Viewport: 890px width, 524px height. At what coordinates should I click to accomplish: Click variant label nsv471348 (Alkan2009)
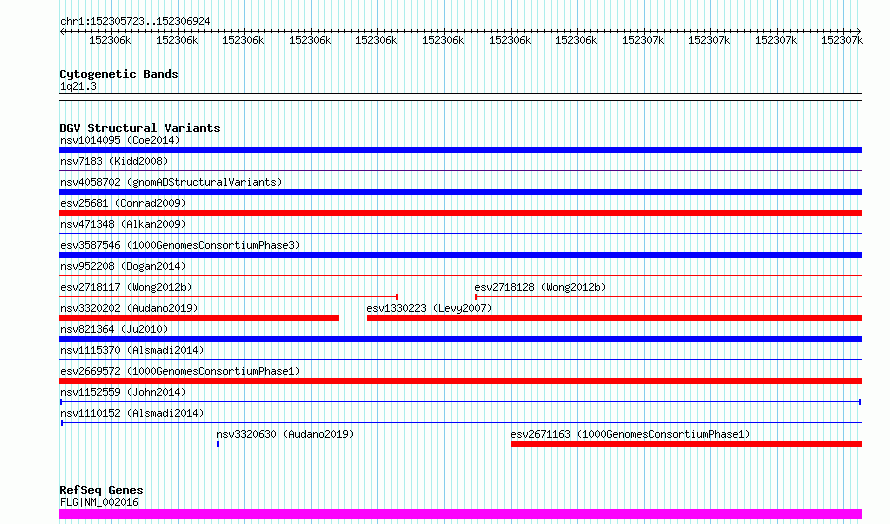(x=123, y=224)
